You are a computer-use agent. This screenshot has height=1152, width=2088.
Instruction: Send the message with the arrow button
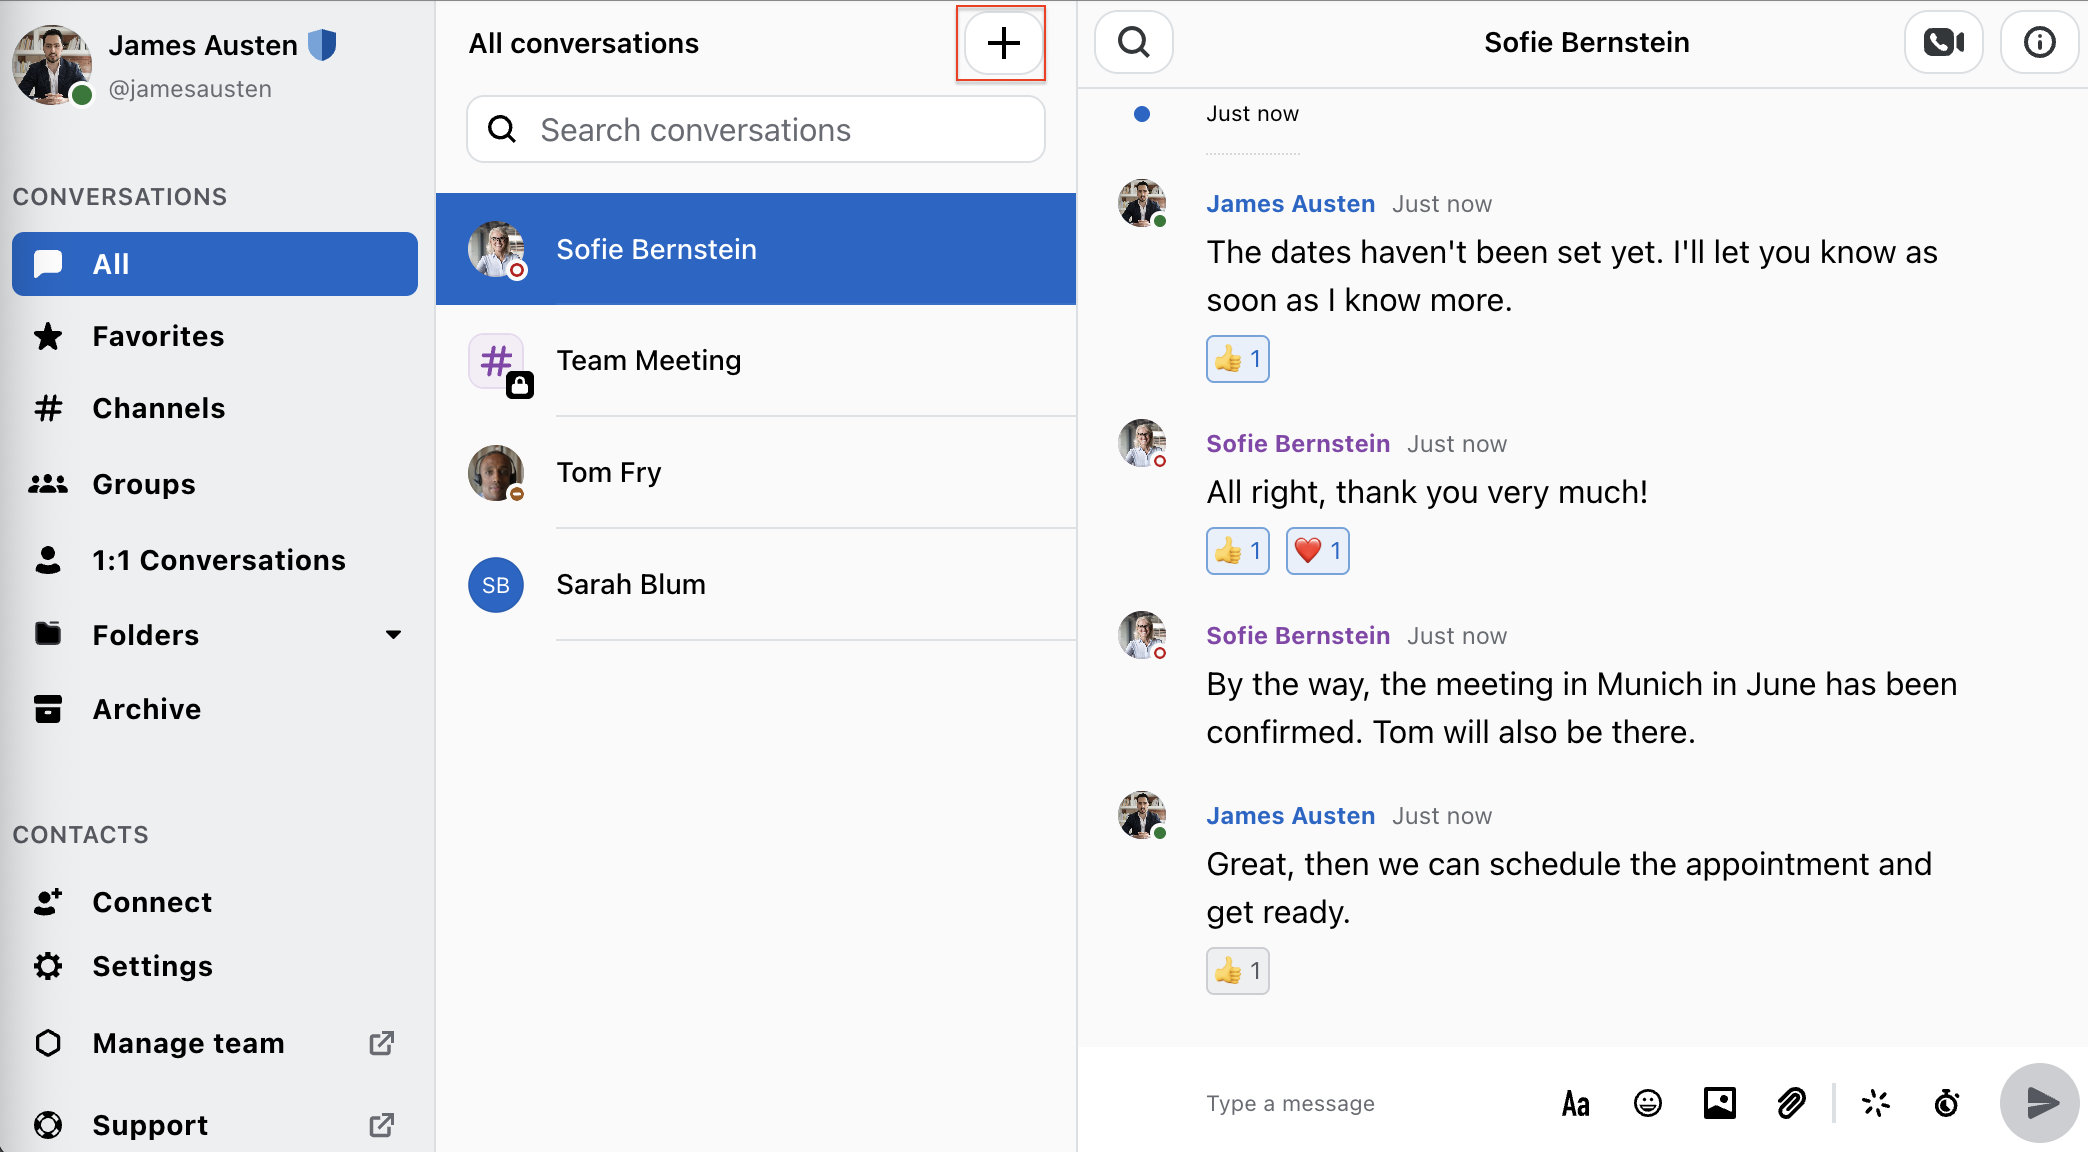pyautogui.click(x=2040, y=1103)
